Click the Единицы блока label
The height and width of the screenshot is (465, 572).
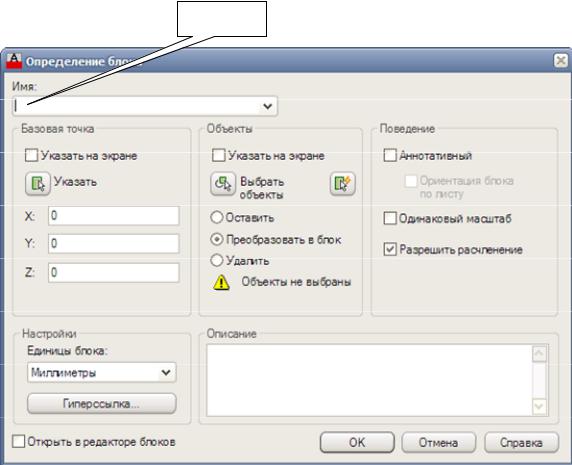[x=67, y=351]
